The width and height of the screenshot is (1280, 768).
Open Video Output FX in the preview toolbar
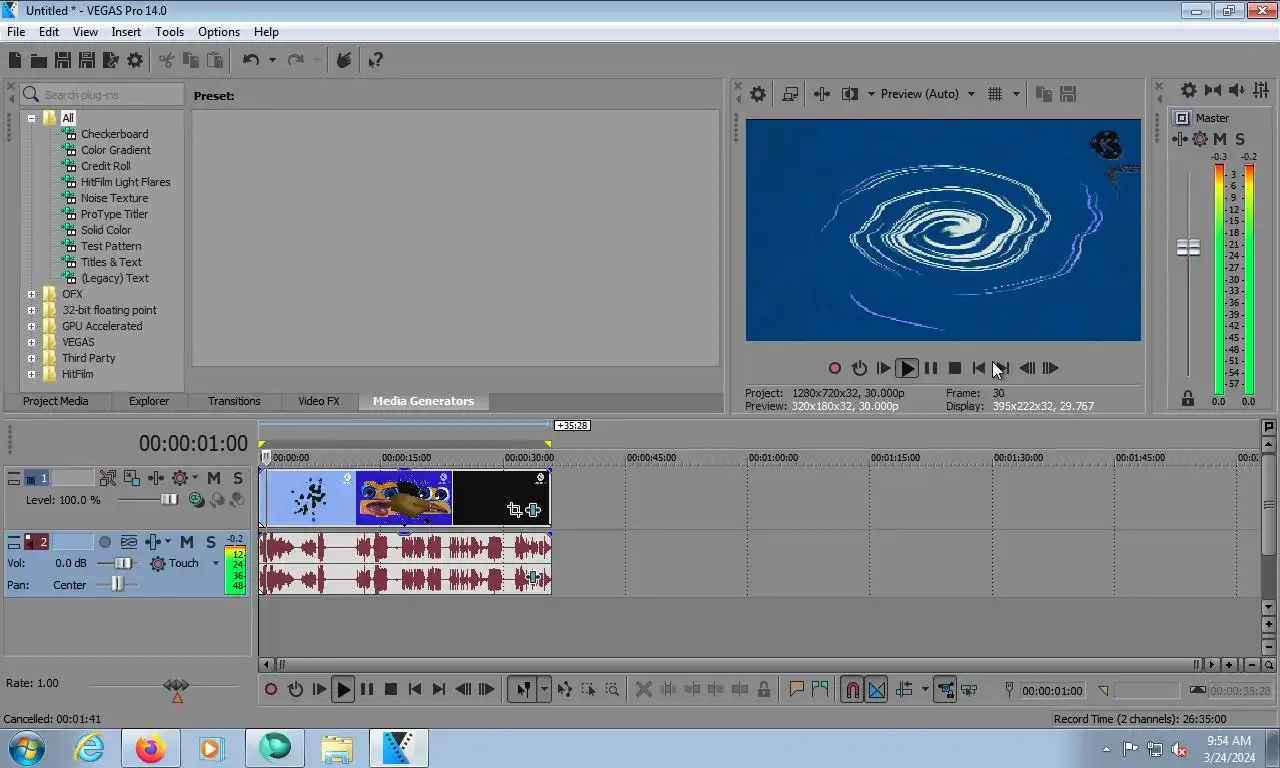pyautogui.click(x=822, y=94)
